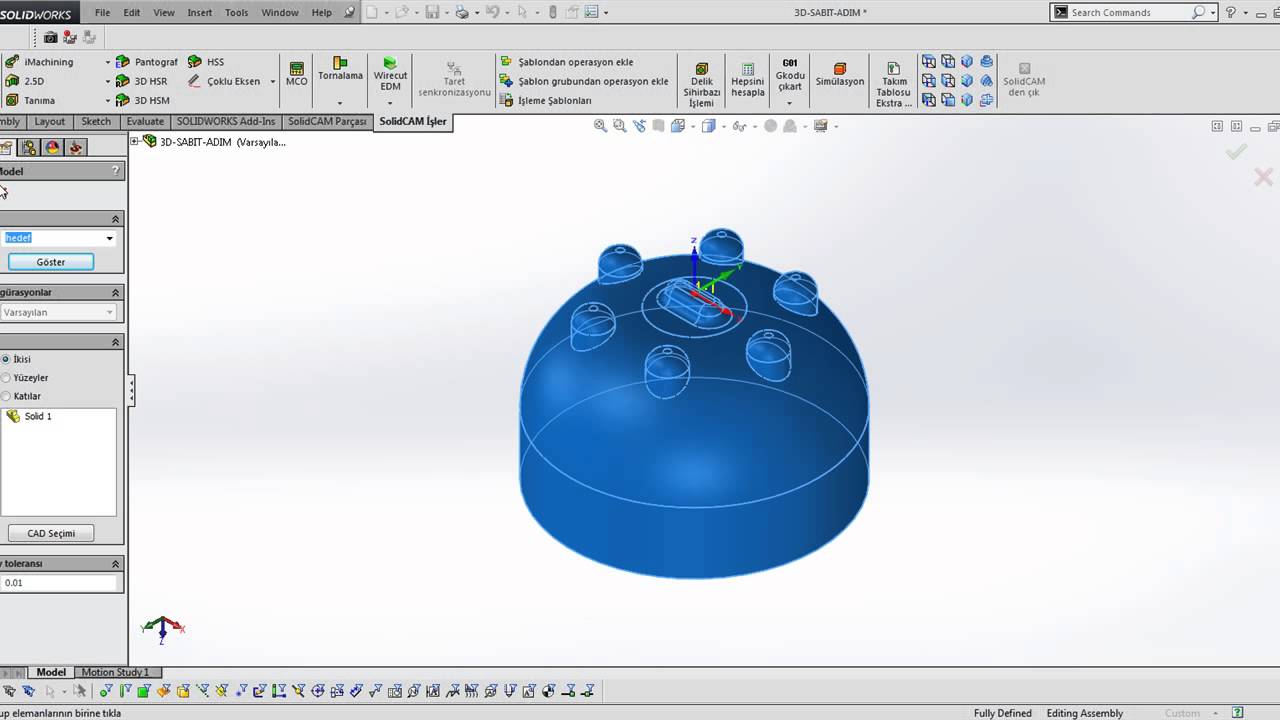
Task: Select the HSS operation
Action: (x=206, y=62)
